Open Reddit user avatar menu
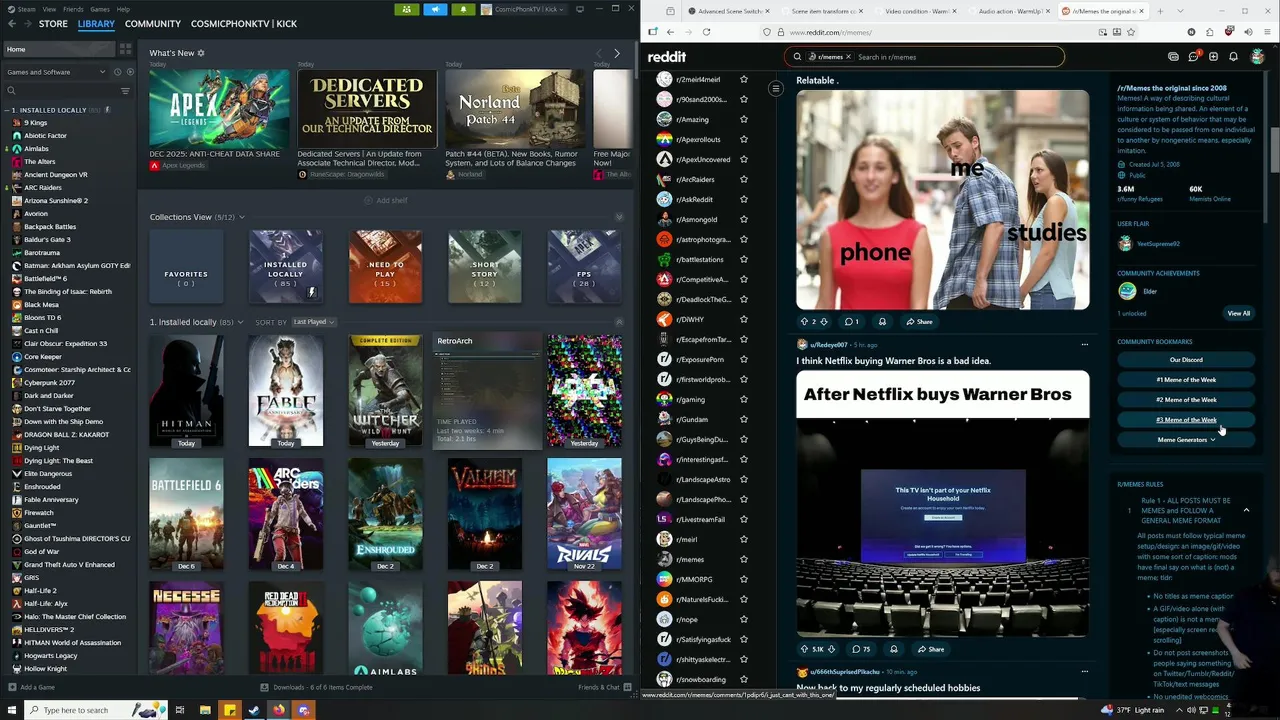1280x720 pixels. [x=1258, y=57]
